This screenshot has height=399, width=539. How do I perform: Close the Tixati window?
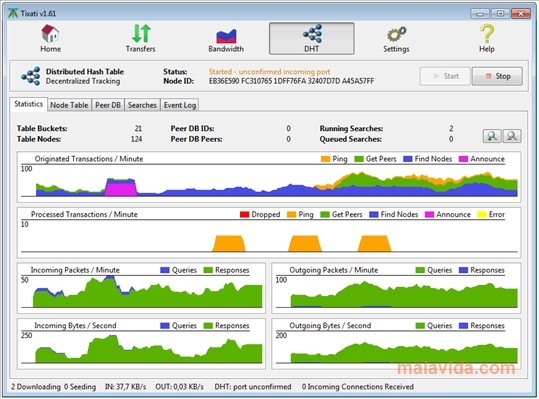(x=521, y=14)
